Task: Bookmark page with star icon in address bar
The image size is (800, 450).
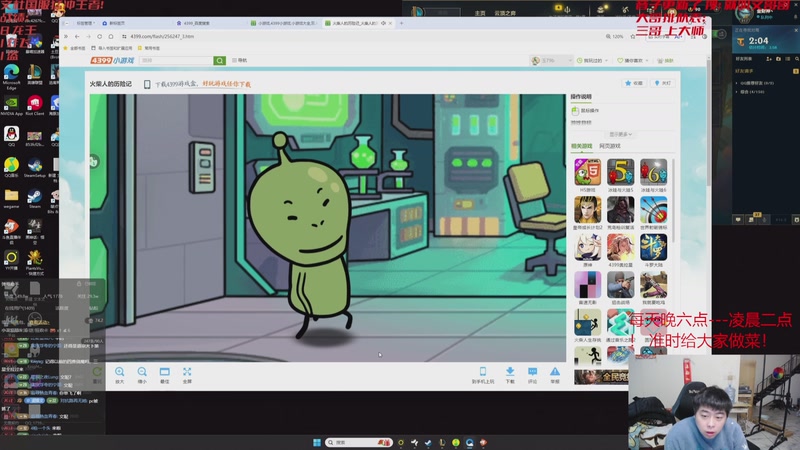Action: point(633,36)
